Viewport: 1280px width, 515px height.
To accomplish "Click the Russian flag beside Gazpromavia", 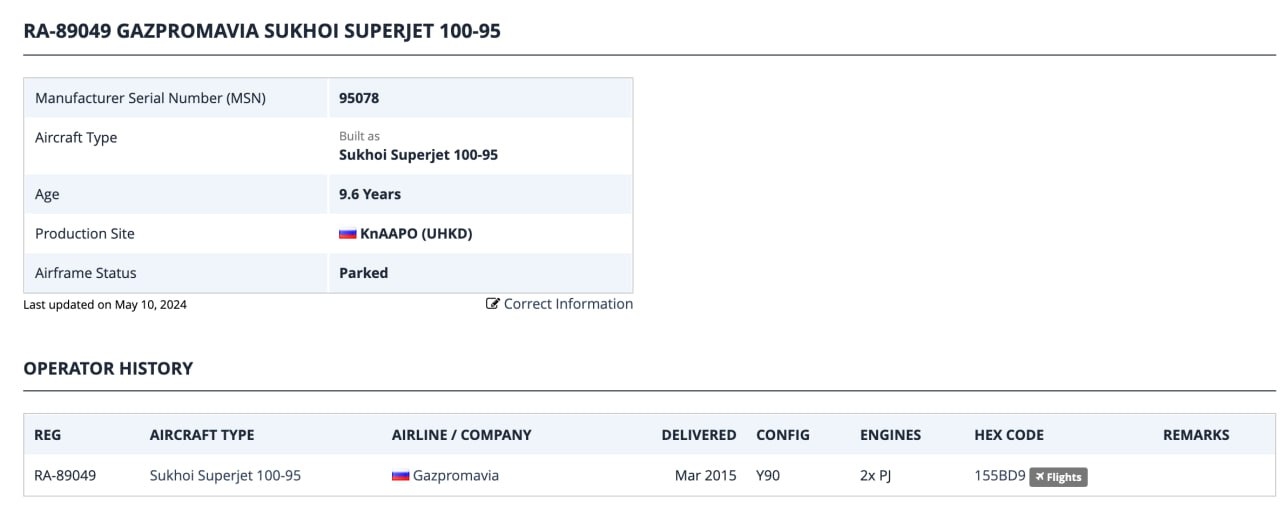I will tap(400, 476).
